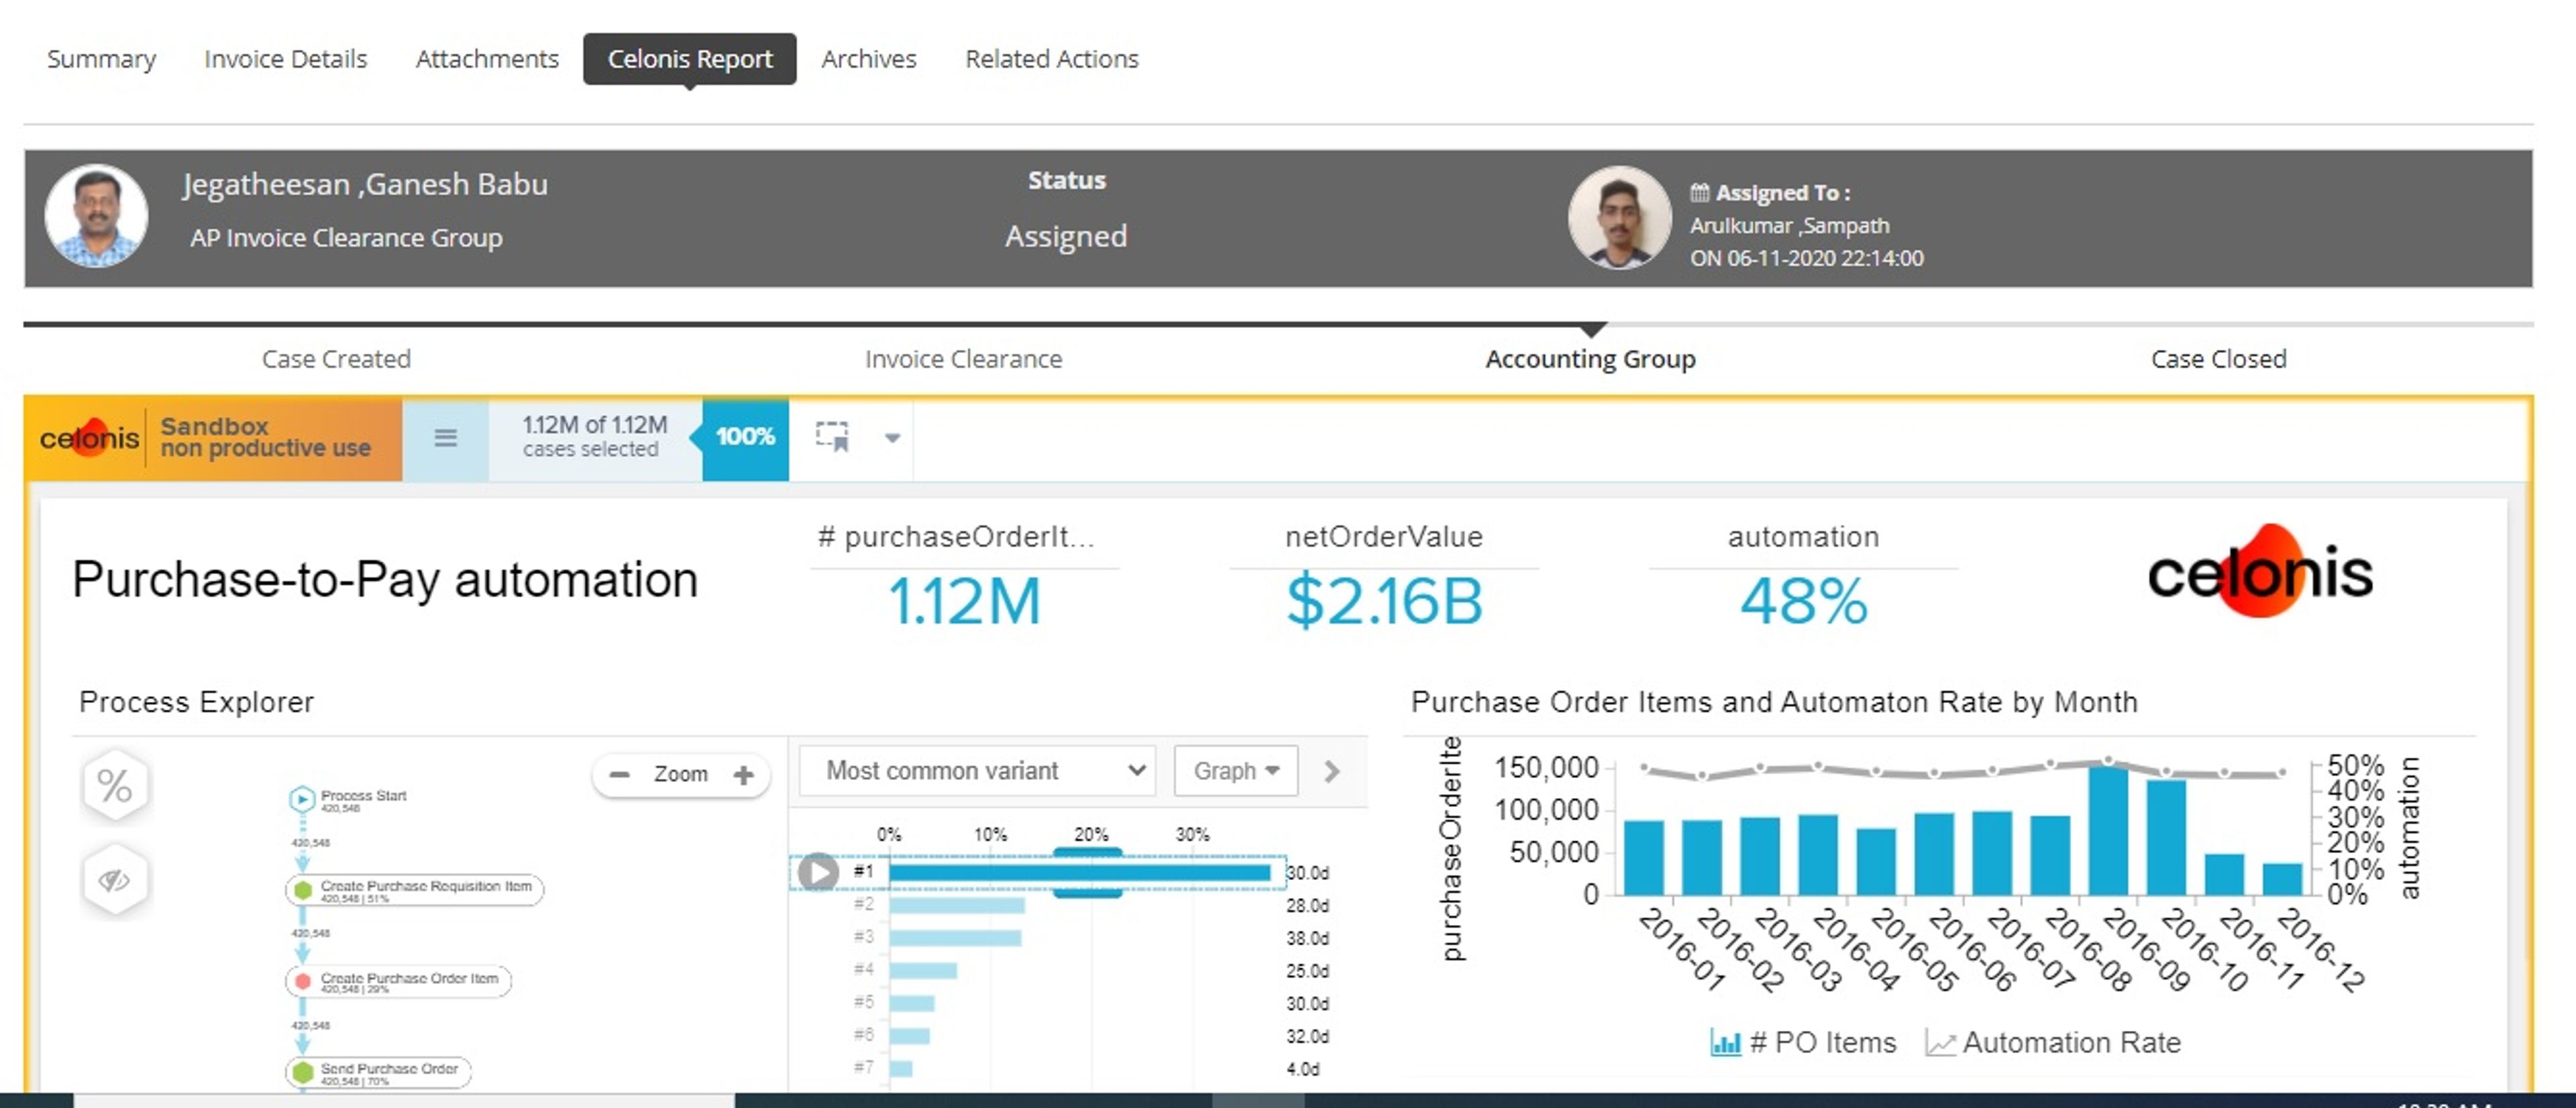Toggle the Automation Rate legend entry

2053,1043
